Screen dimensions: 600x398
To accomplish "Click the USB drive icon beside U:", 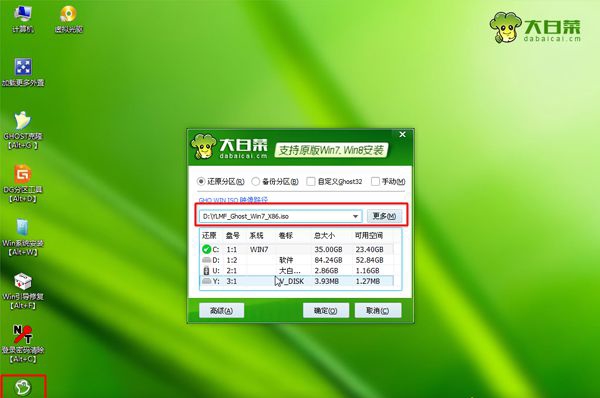I will (207, 271).
